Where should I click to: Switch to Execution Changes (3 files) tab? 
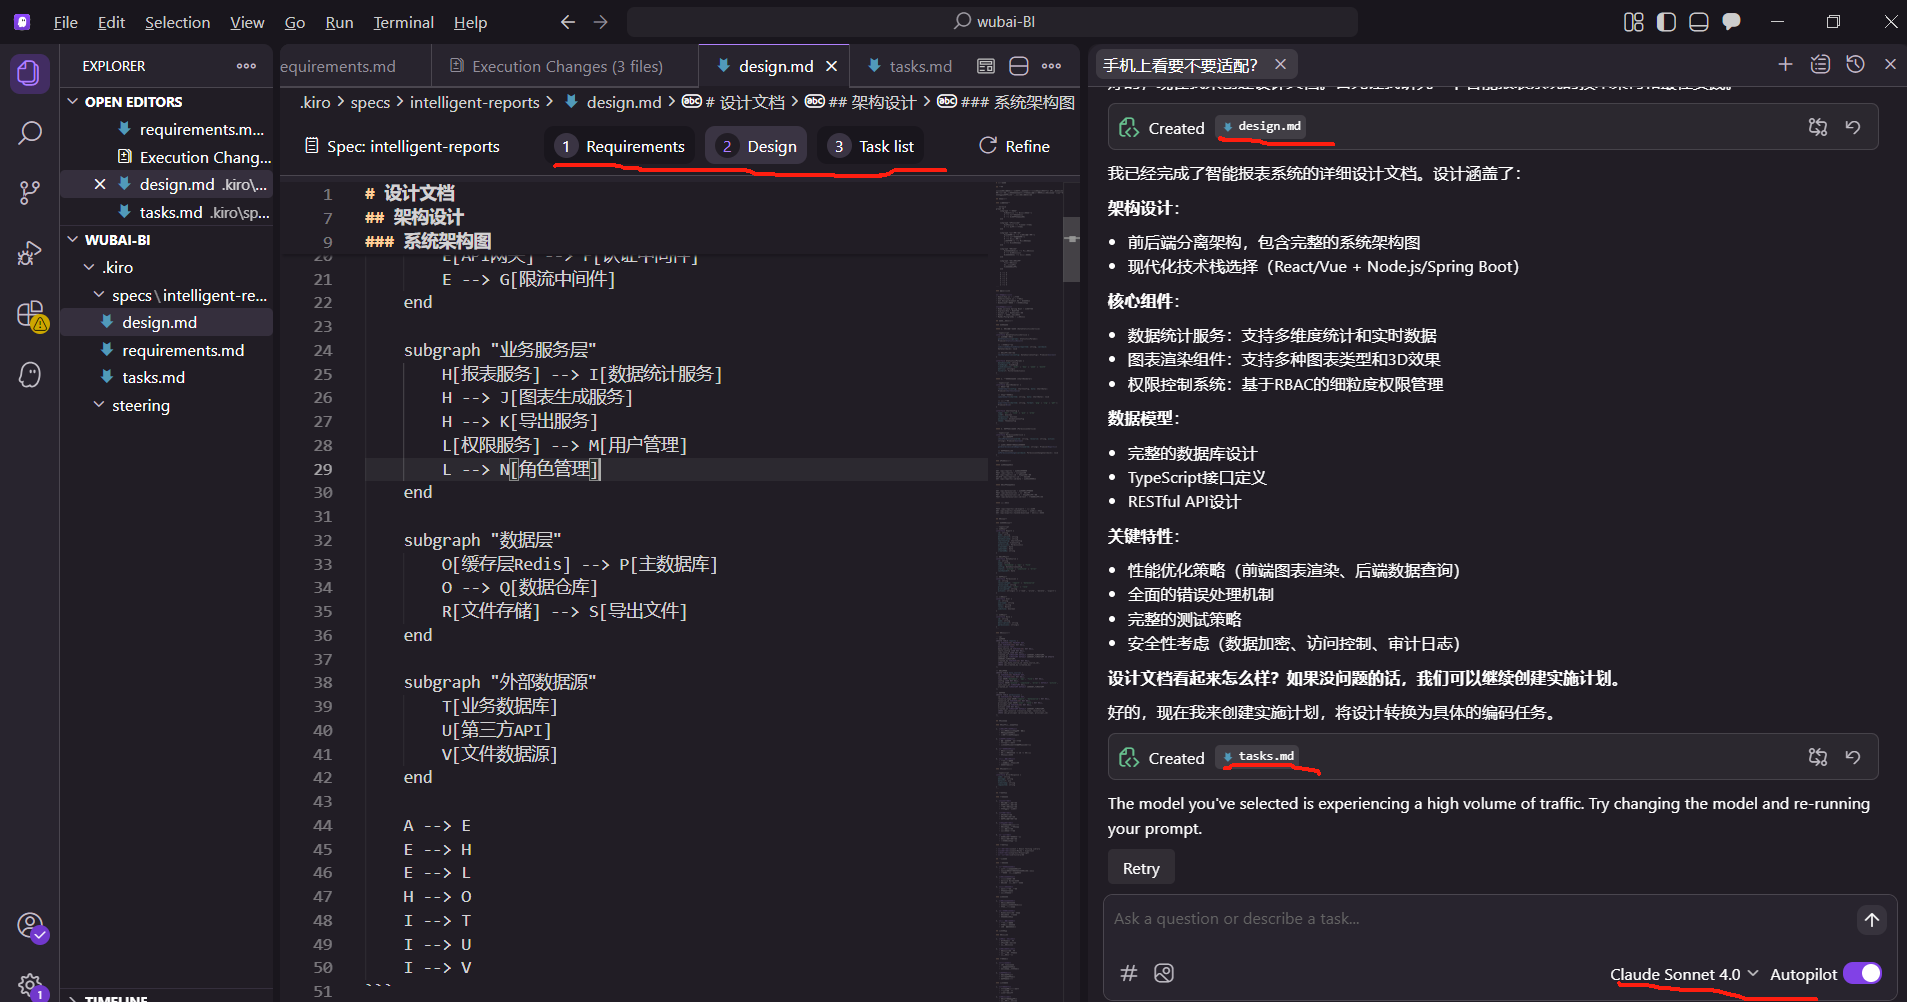point(564,66)
